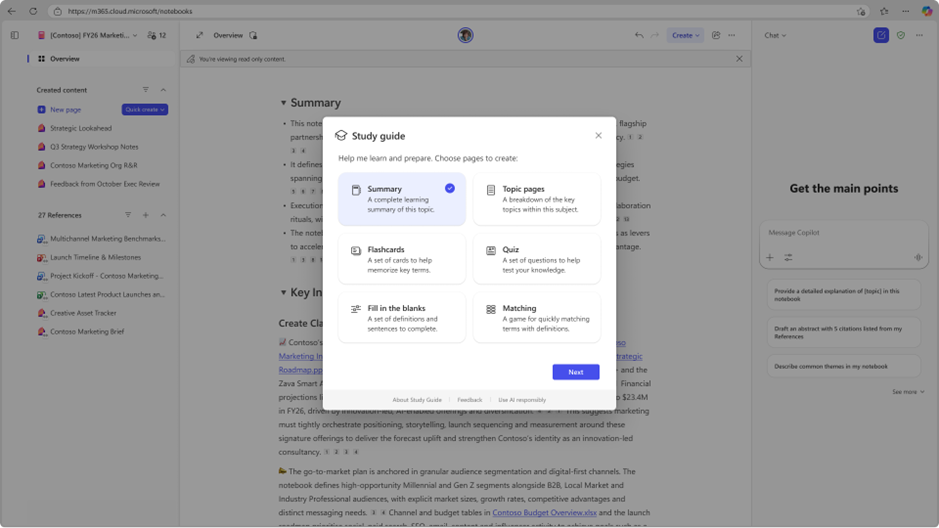This screenshot has width=939, height=528.
Task: Open the Strategic Lookahead page
Action: coord(81,128)
